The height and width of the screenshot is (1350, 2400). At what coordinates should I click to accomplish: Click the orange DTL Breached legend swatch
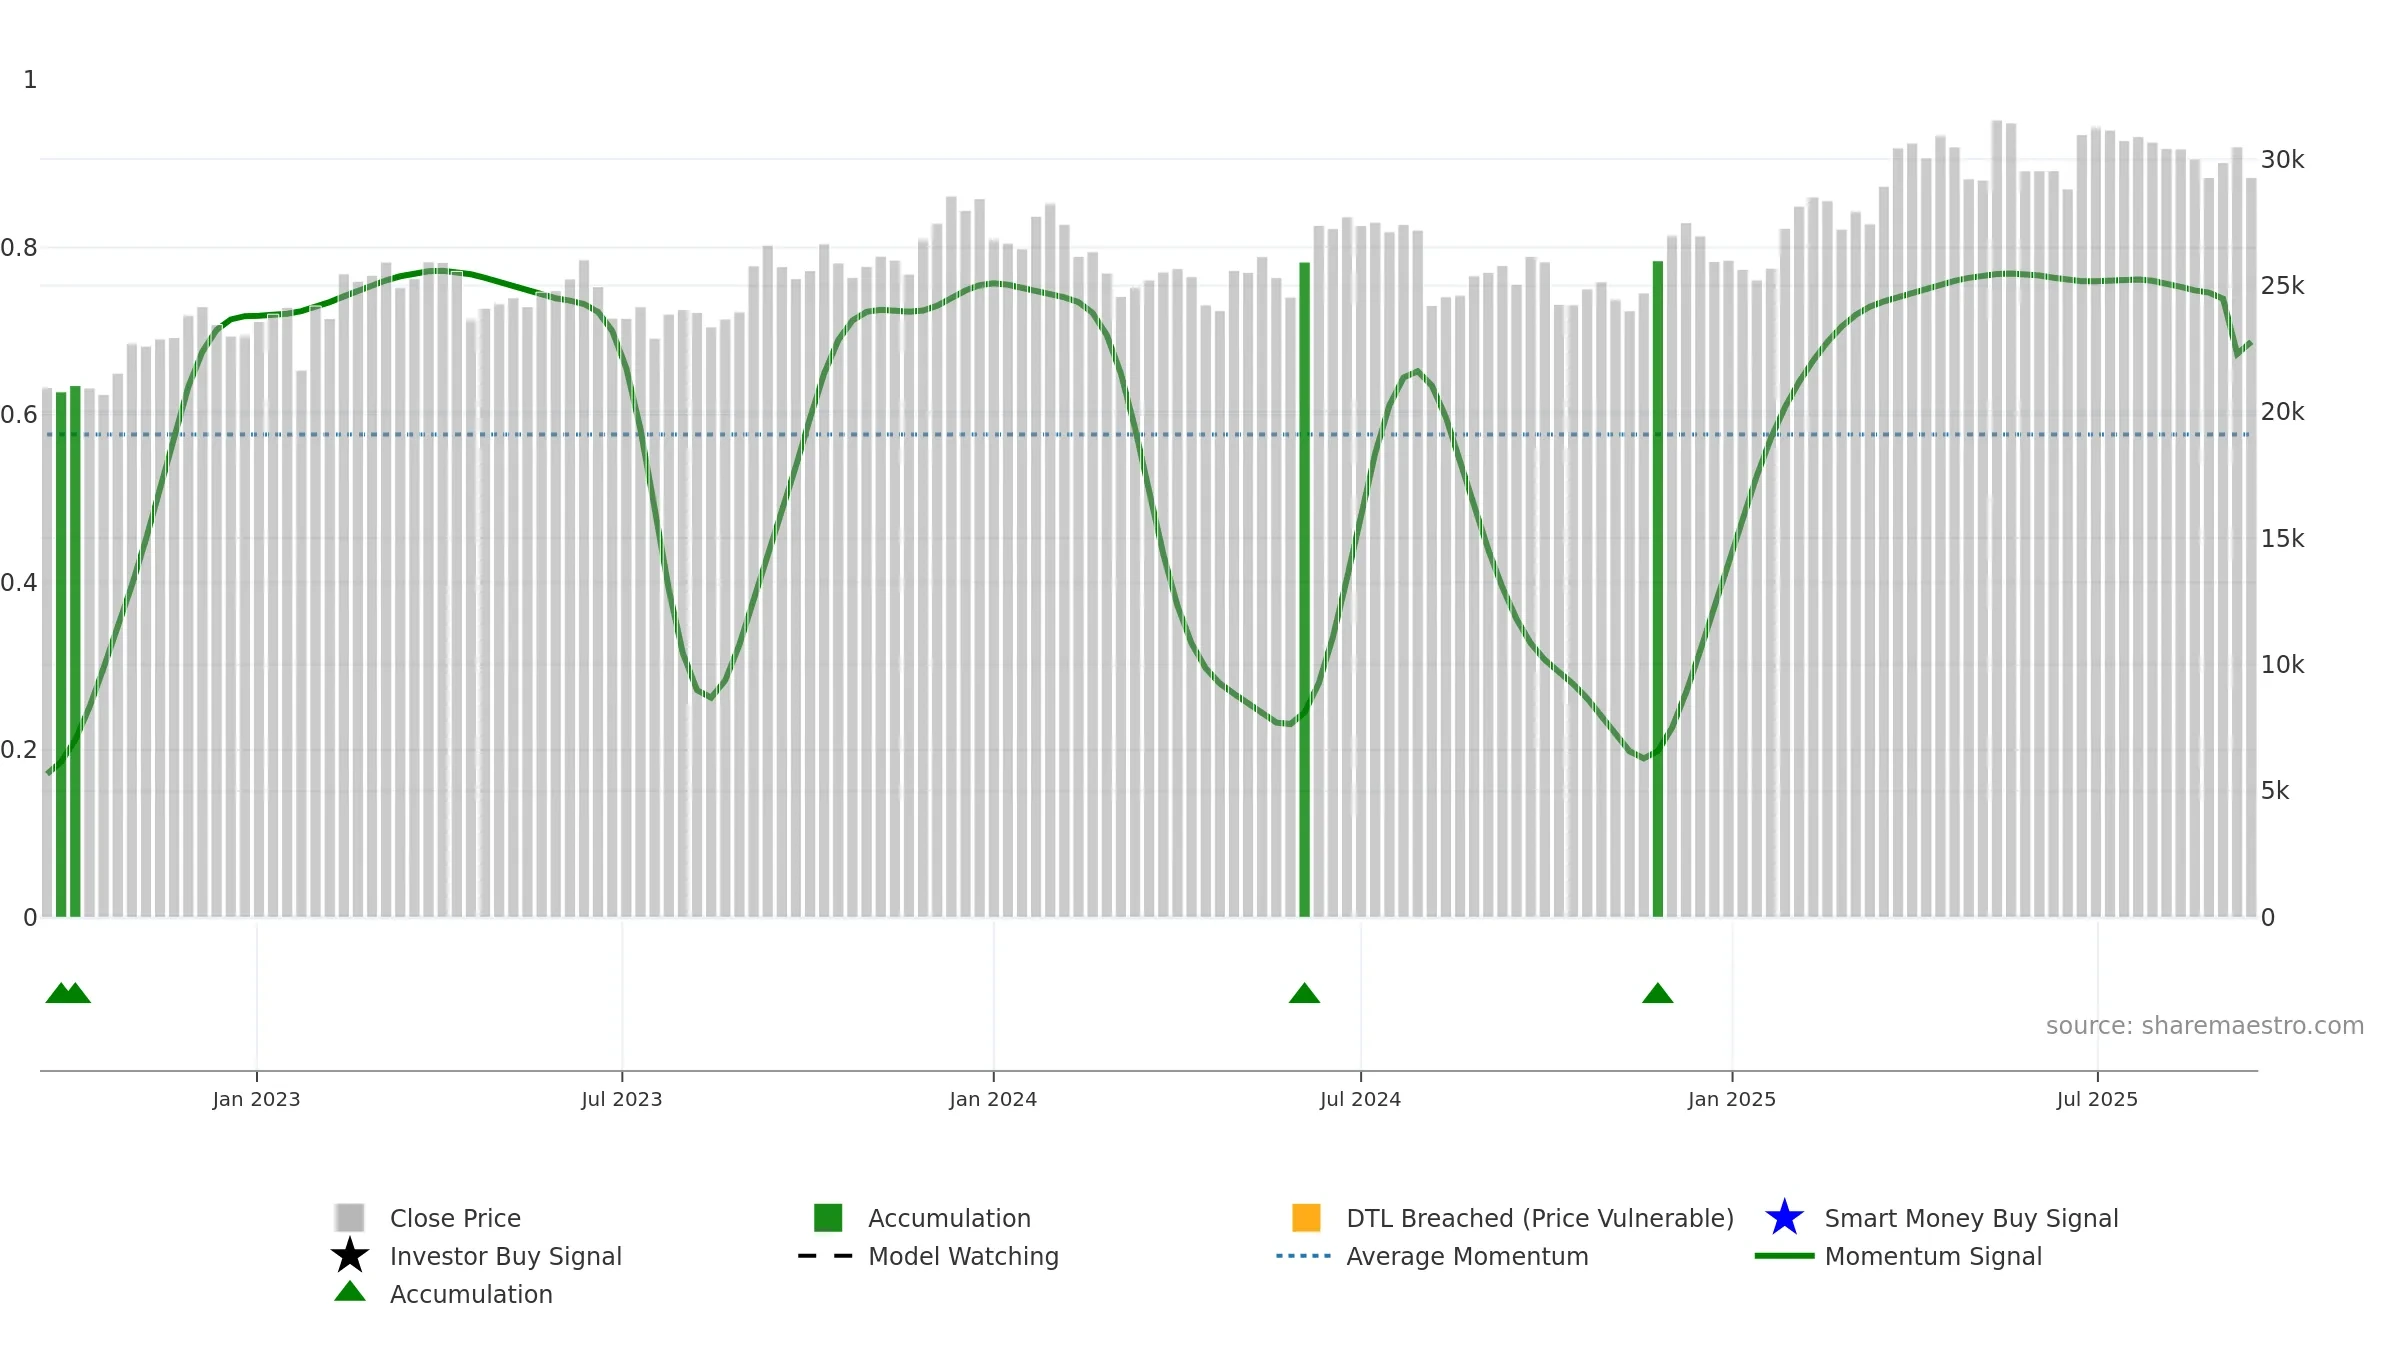[1306, 1217]
